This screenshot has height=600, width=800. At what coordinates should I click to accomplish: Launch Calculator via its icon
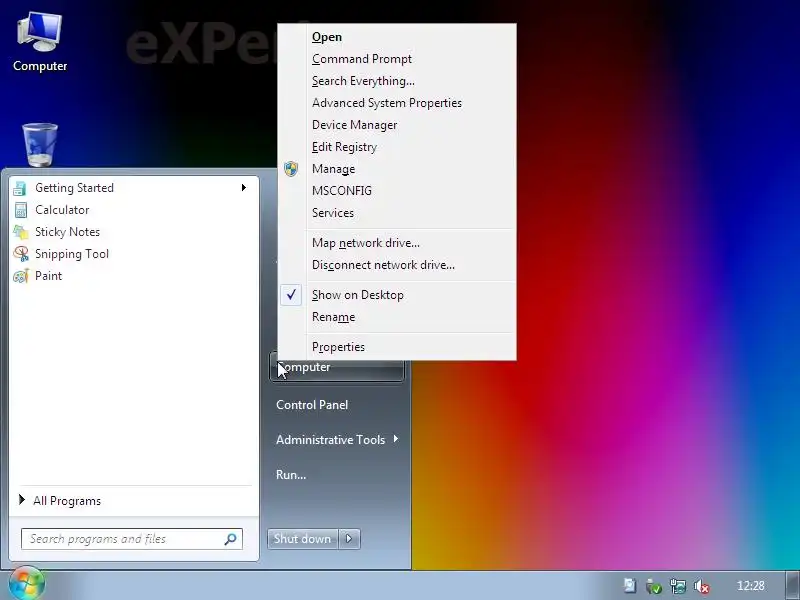(20, 210)
